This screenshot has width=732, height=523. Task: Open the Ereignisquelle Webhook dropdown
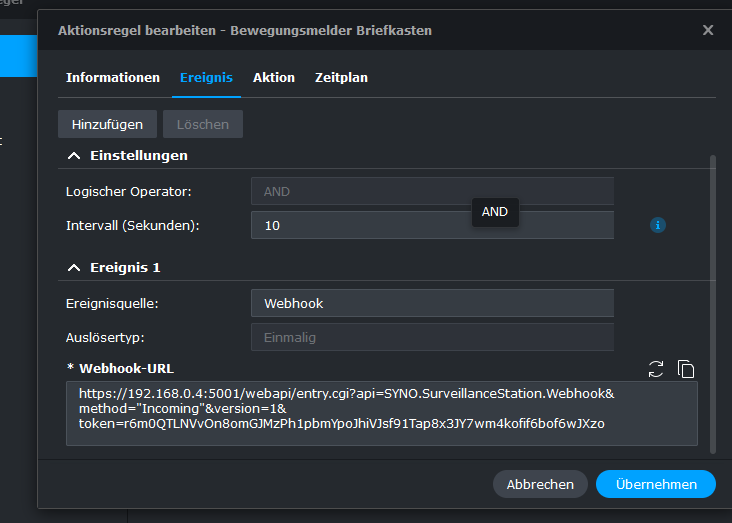(432, 304)
